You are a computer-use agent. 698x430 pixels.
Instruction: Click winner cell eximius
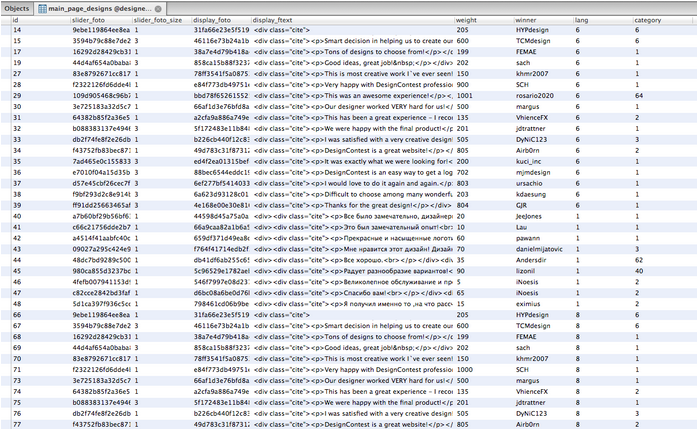click(x=528, y=304)
